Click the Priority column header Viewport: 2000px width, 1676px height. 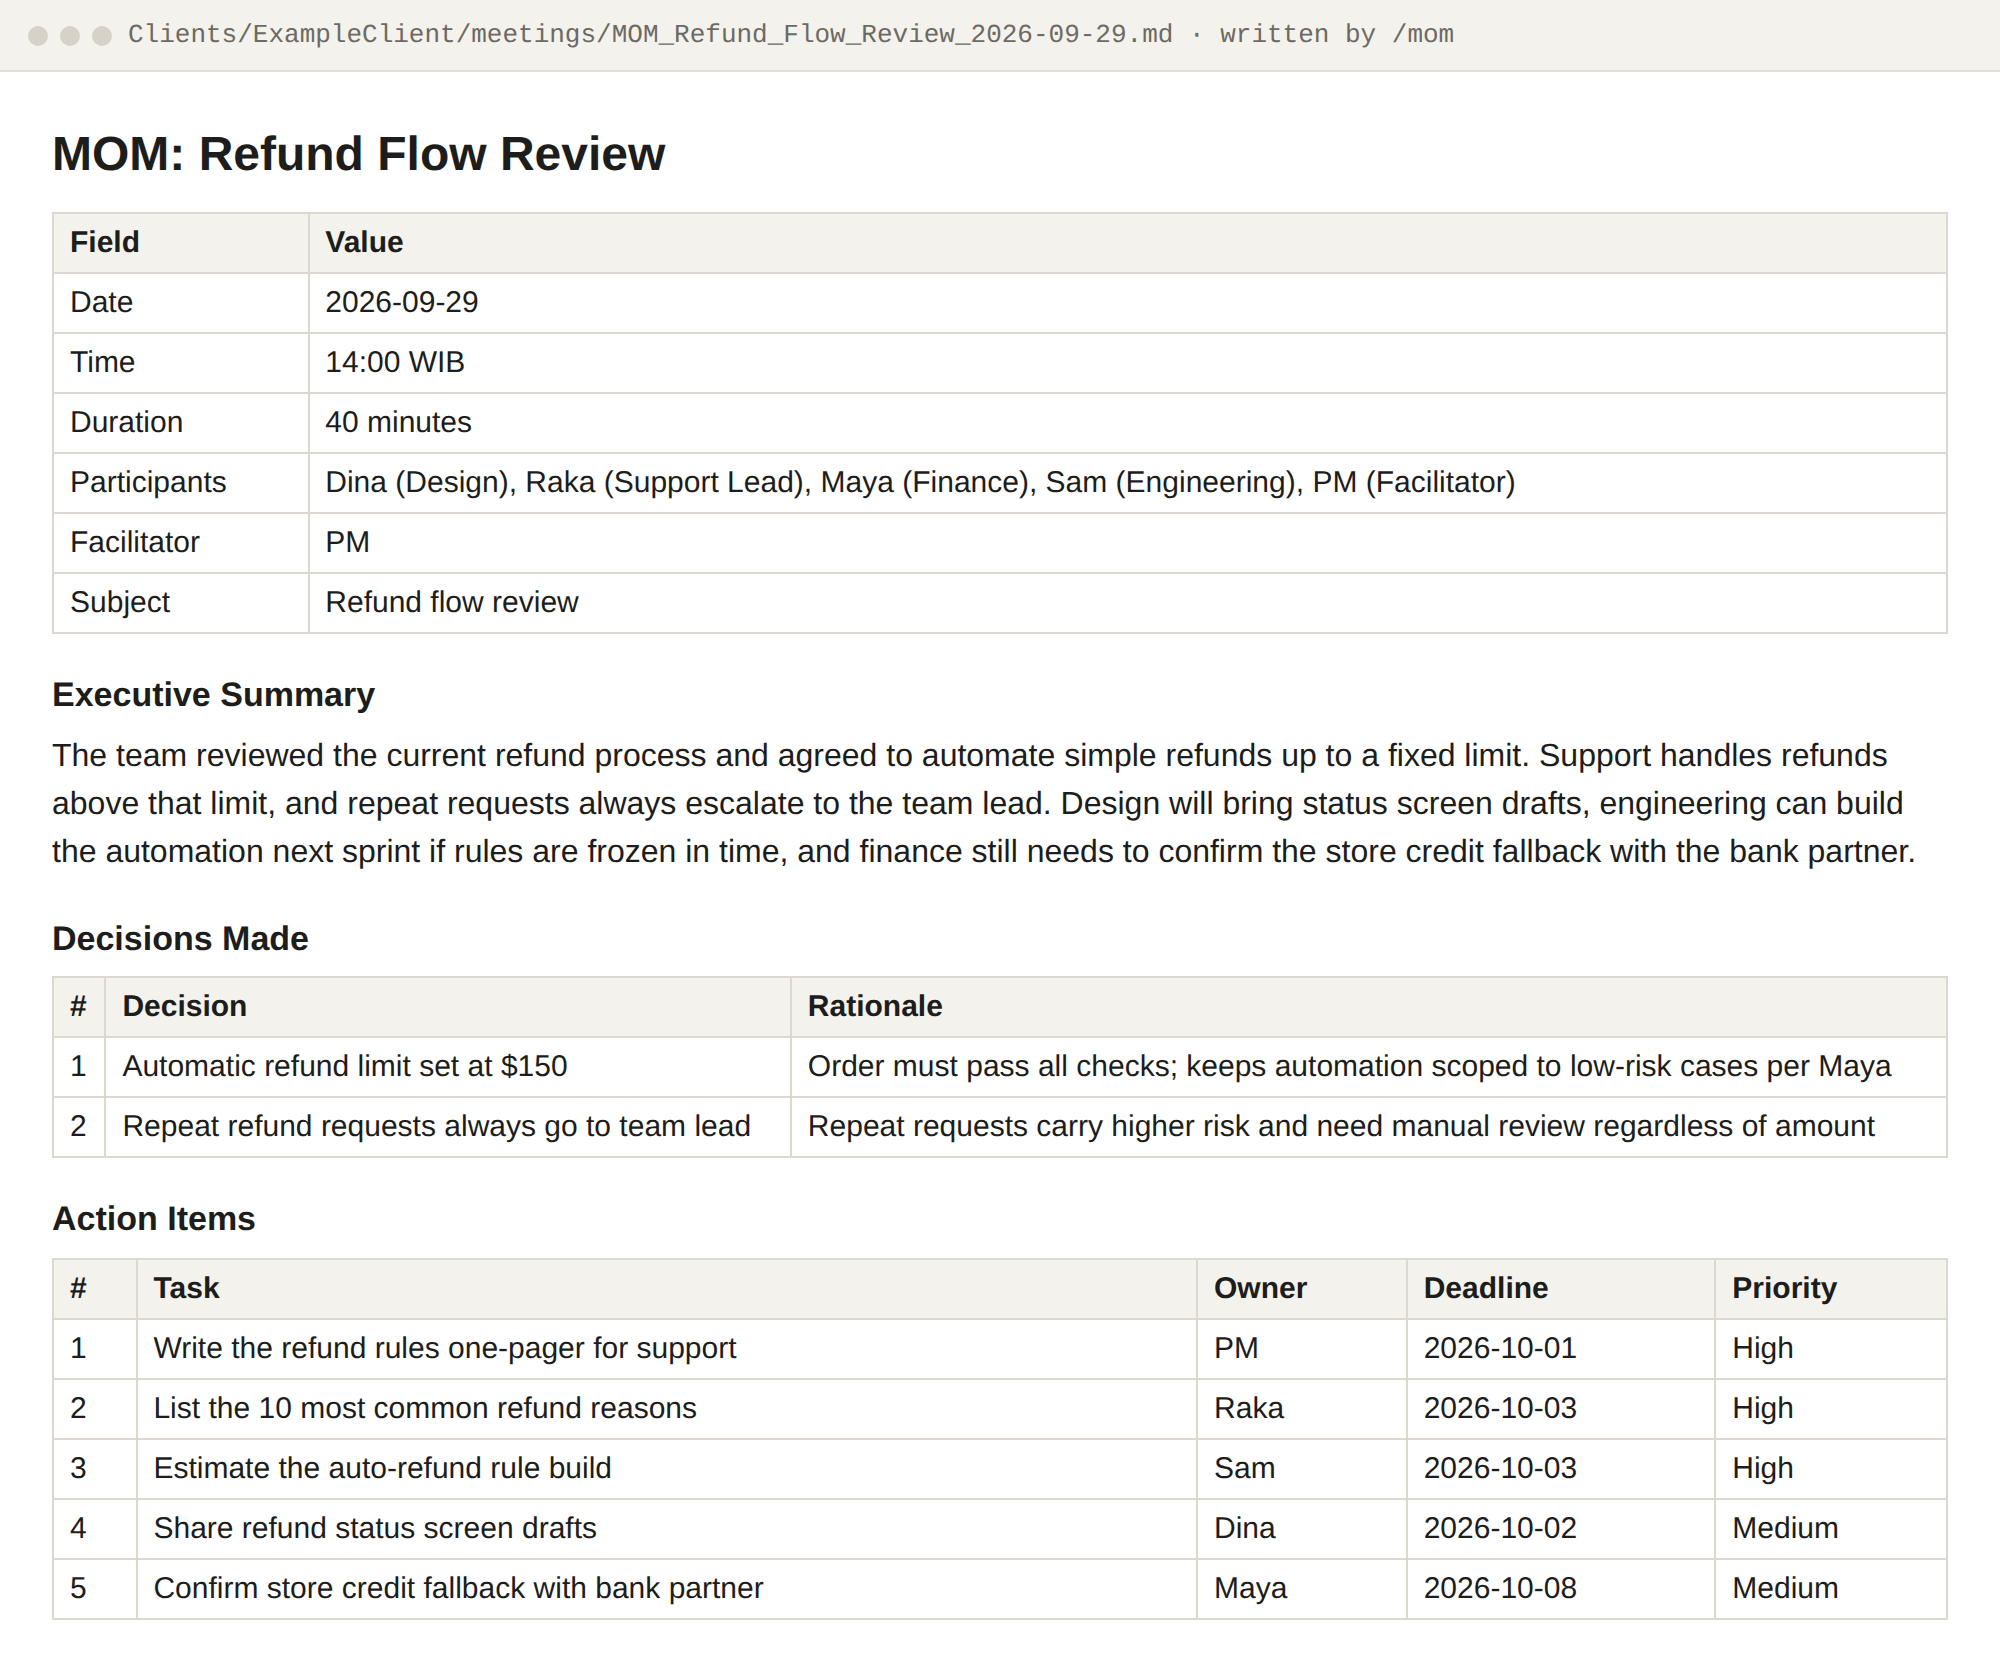[x=1830, y=1288]
